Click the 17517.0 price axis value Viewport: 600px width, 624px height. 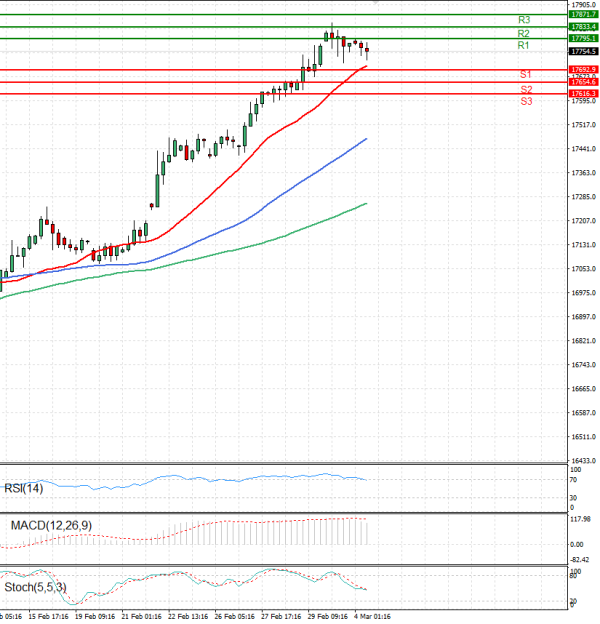click(x=584, y=125)
